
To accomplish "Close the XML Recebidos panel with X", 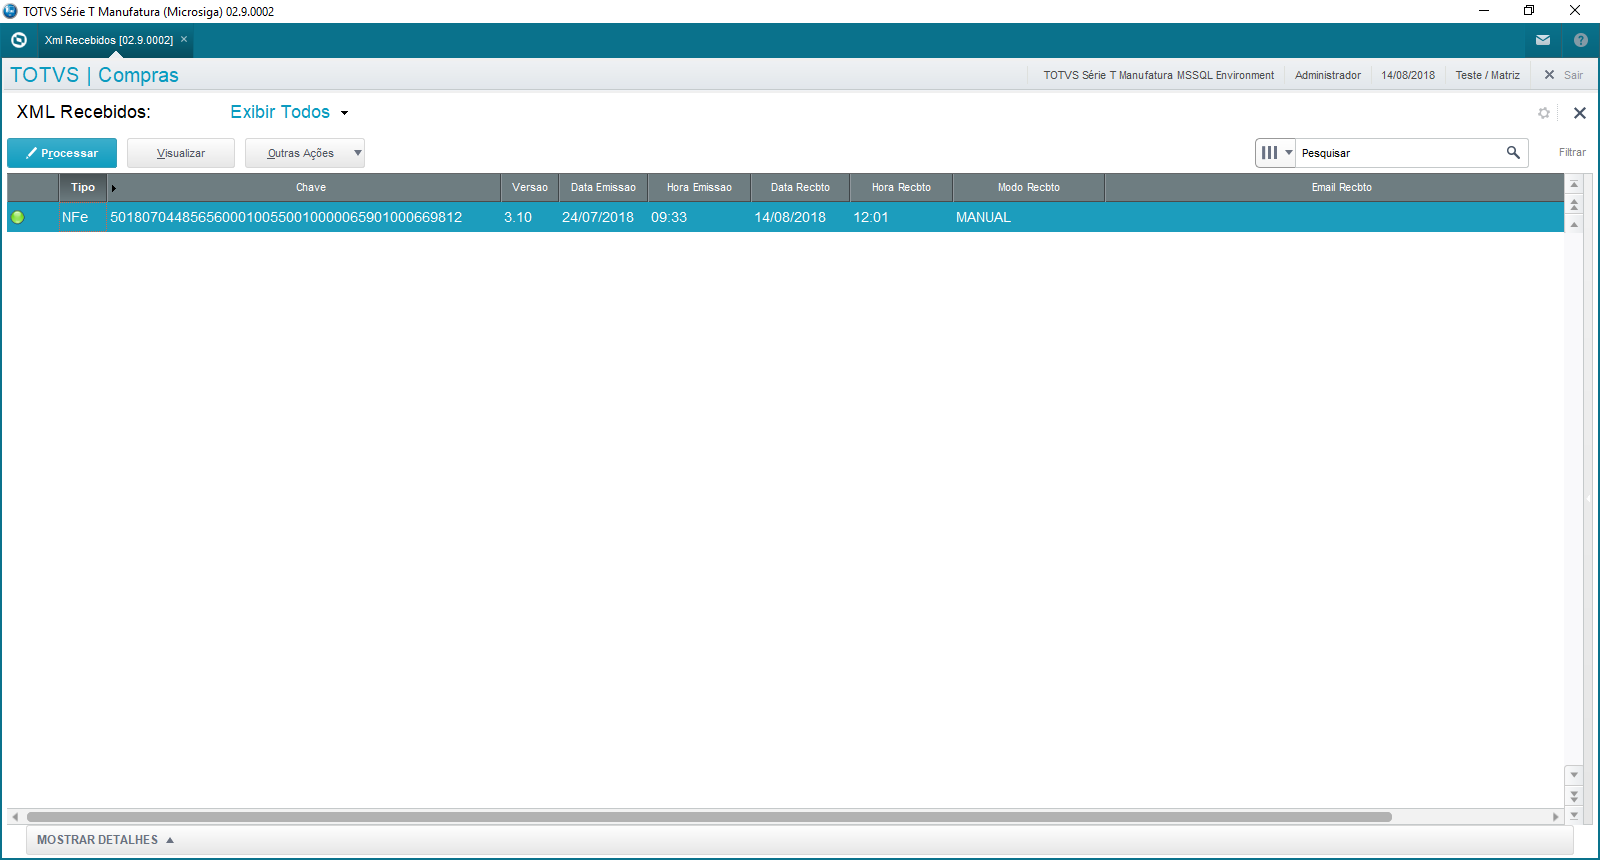I will (x=1580, y=113).
